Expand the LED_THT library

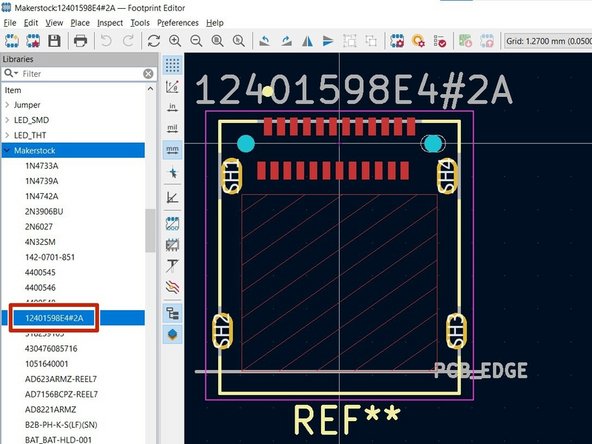click(7, 135)
